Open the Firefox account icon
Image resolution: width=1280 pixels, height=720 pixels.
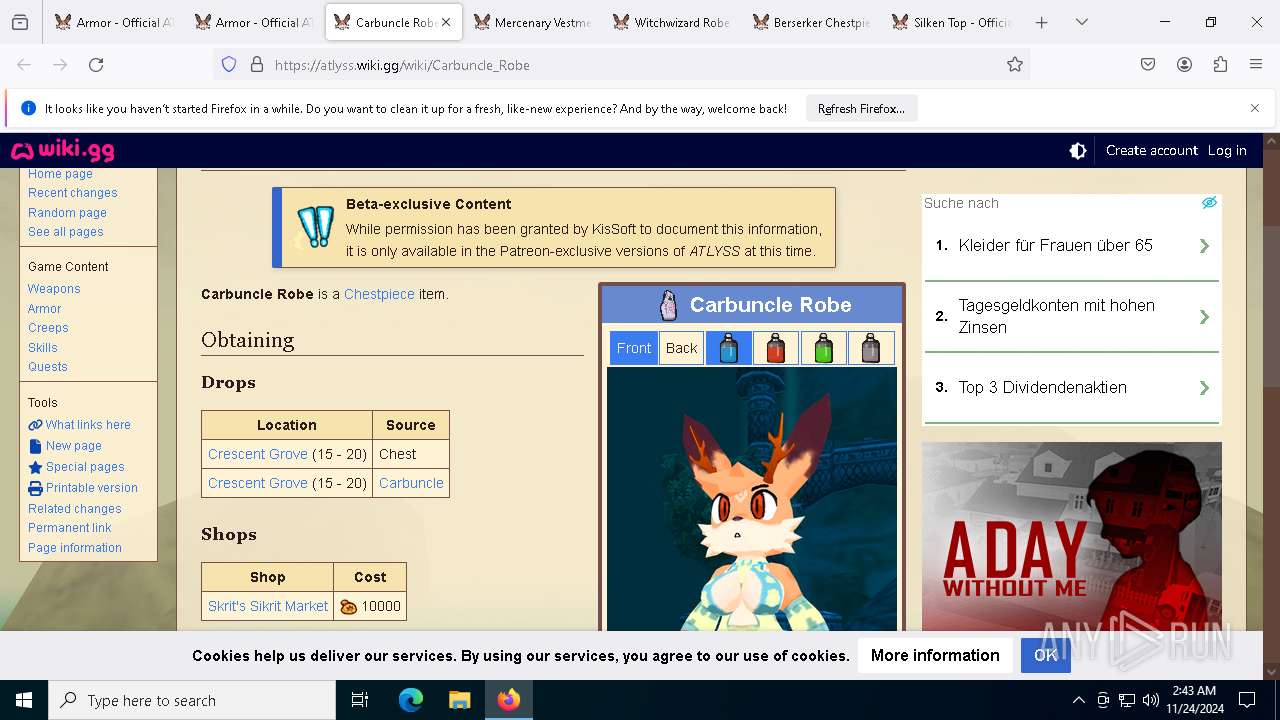point(1184,65)
